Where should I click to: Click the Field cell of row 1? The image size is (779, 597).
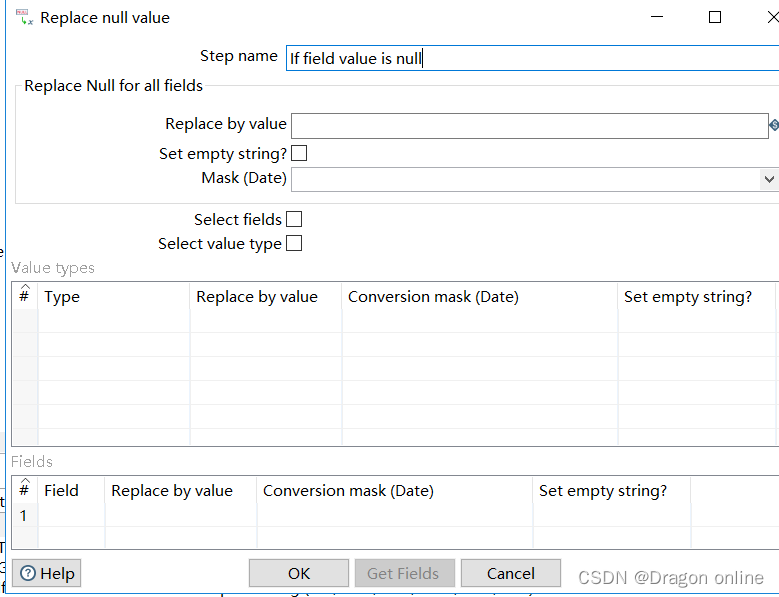pyautogui.click(x=72, y=516)
